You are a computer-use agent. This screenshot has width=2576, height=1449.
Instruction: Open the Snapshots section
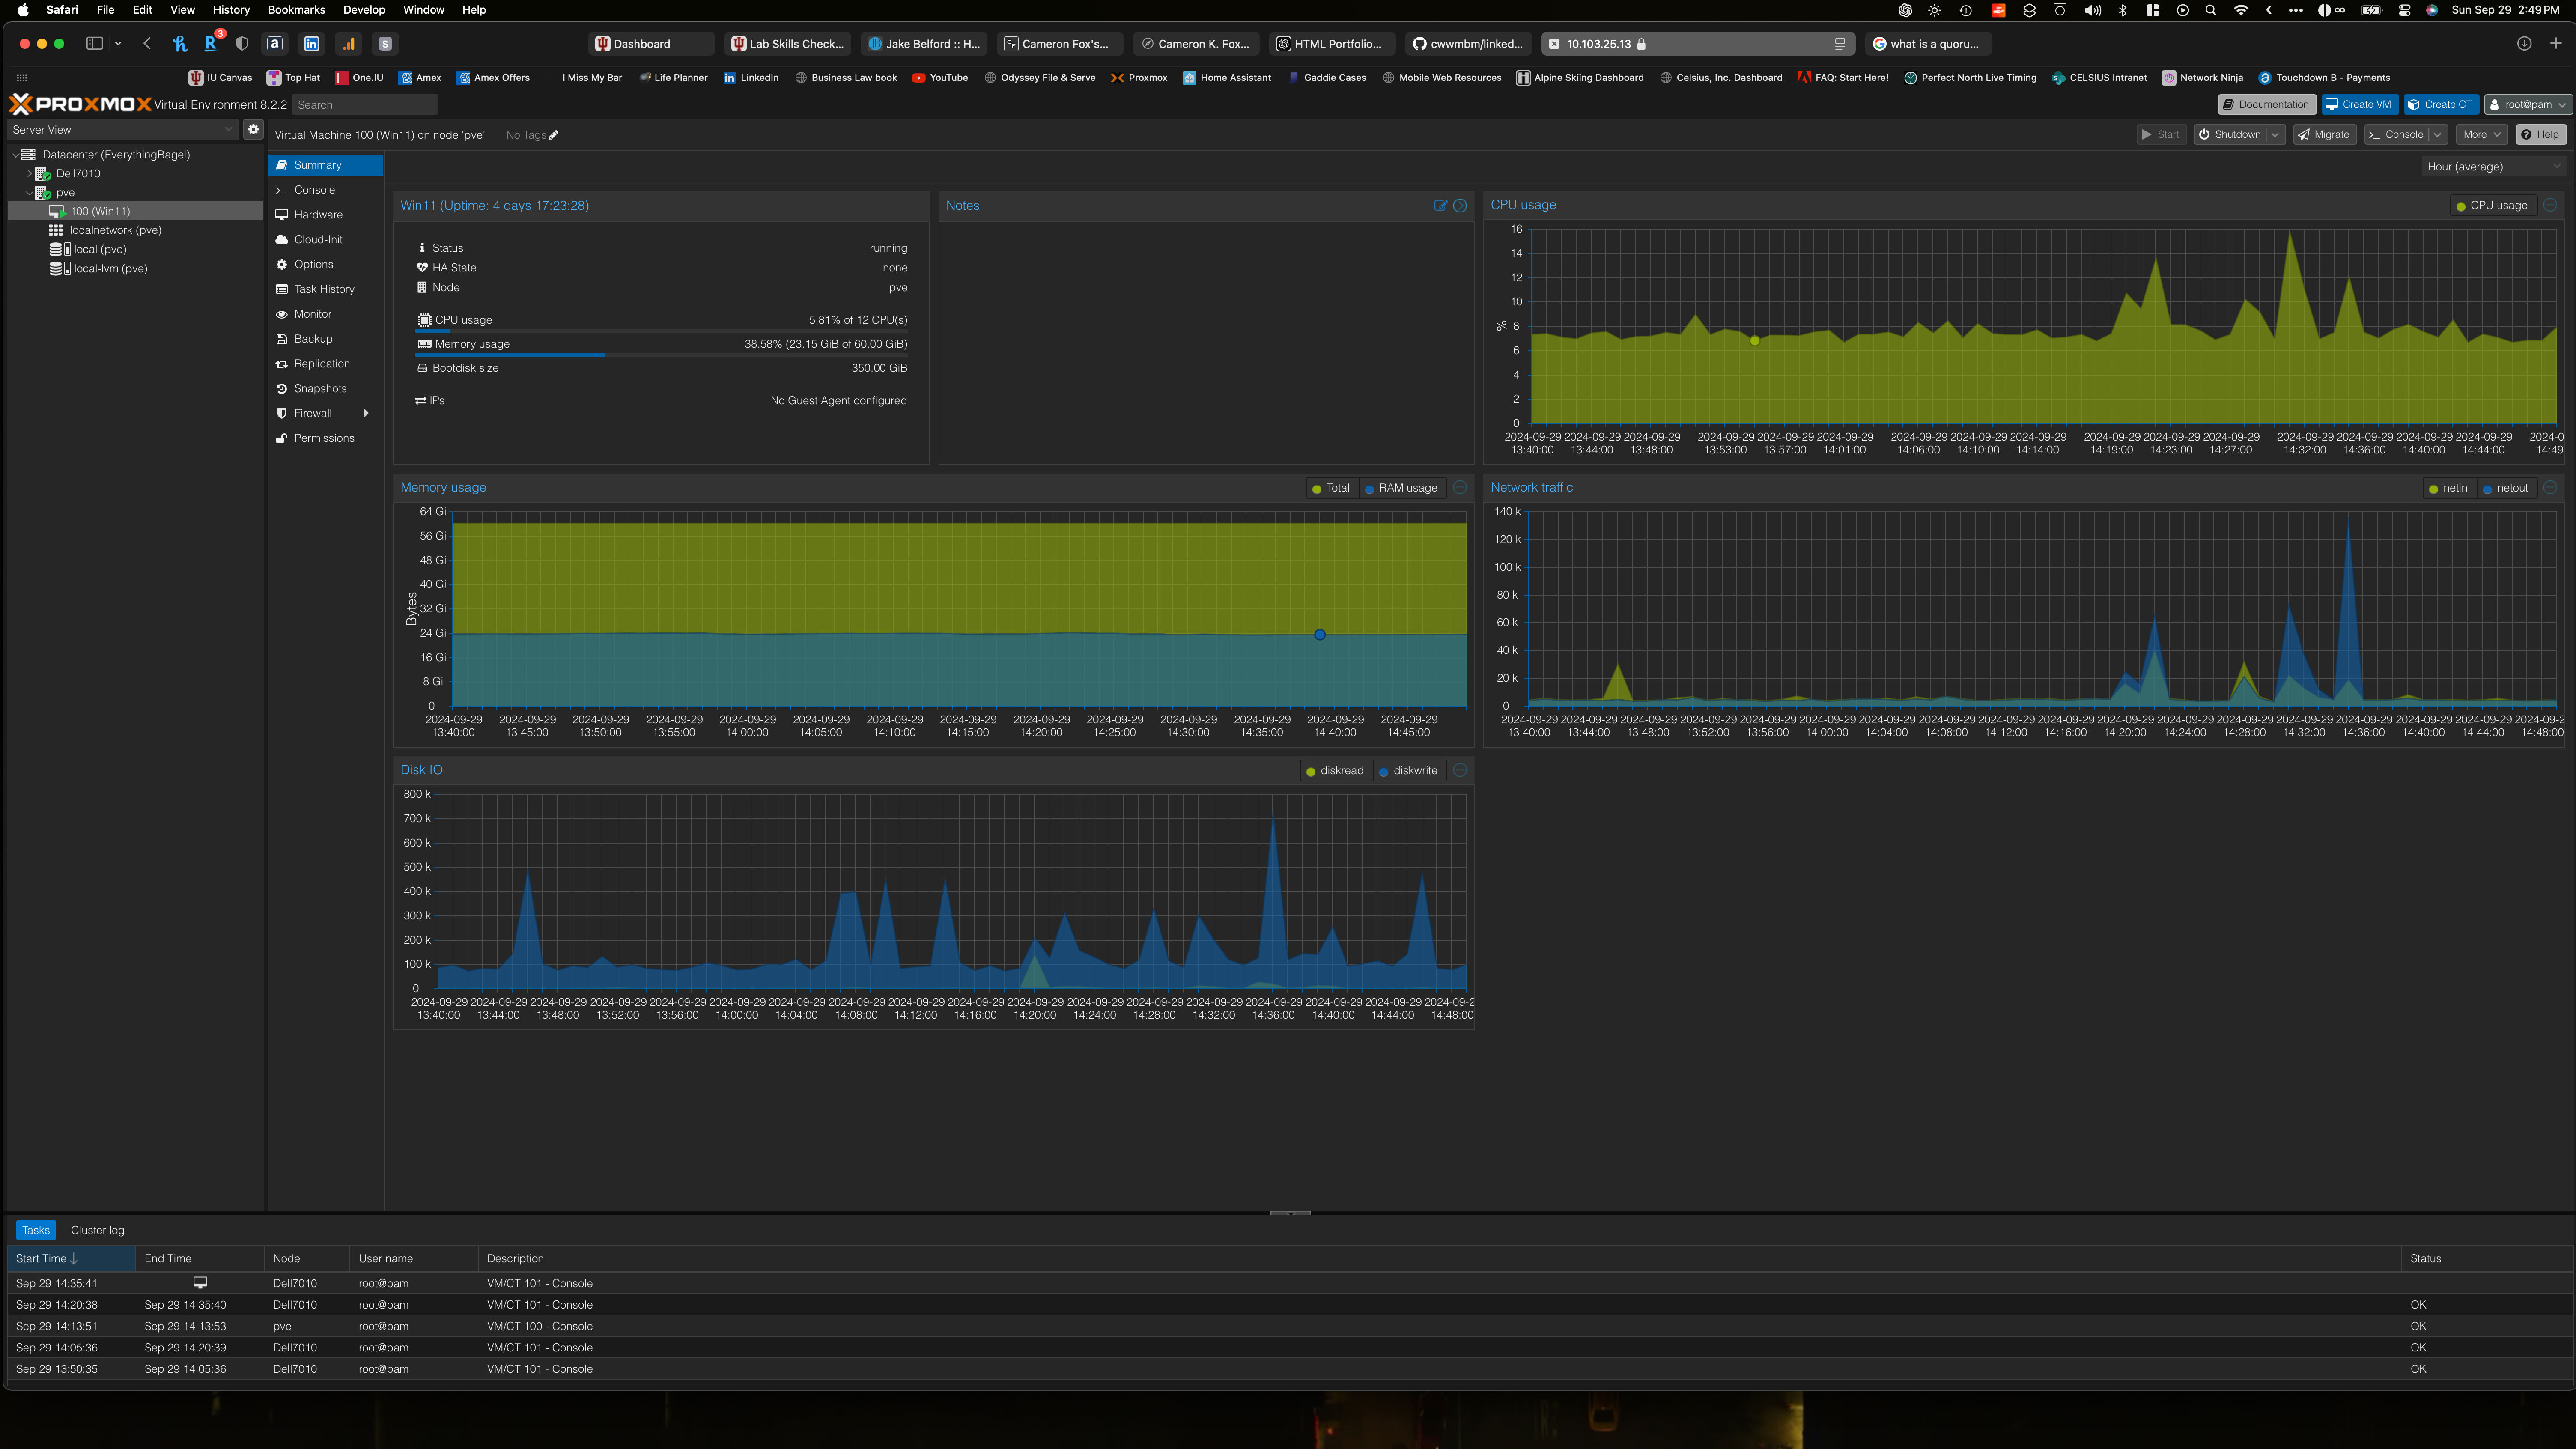[320, 389]
